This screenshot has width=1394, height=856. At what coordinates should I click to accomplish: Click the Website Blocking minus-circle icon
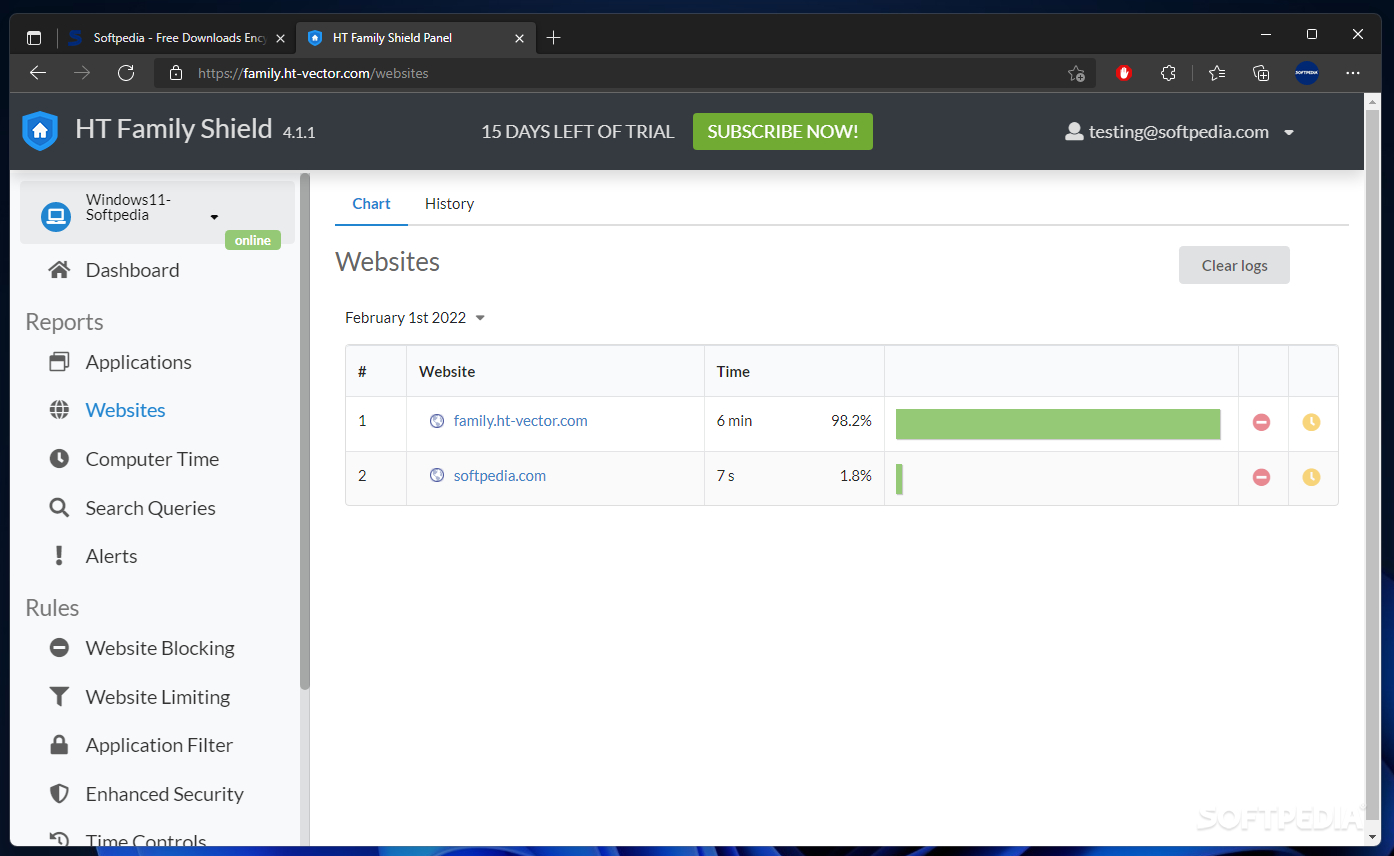coord(60,648)
